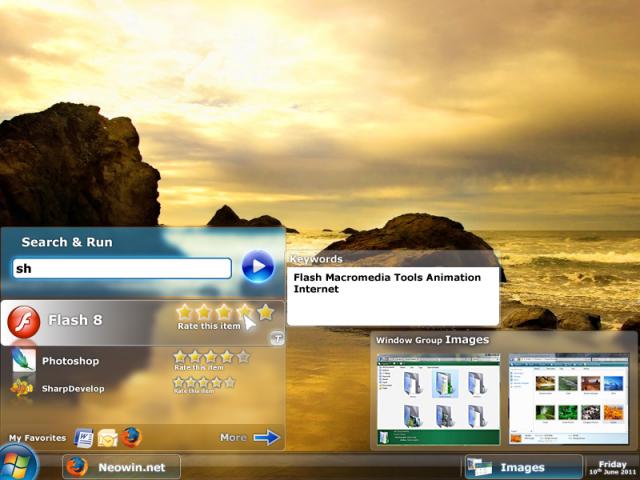Open the Flash 8 application icon
640x480 pixels.
(x=24, y=322)
